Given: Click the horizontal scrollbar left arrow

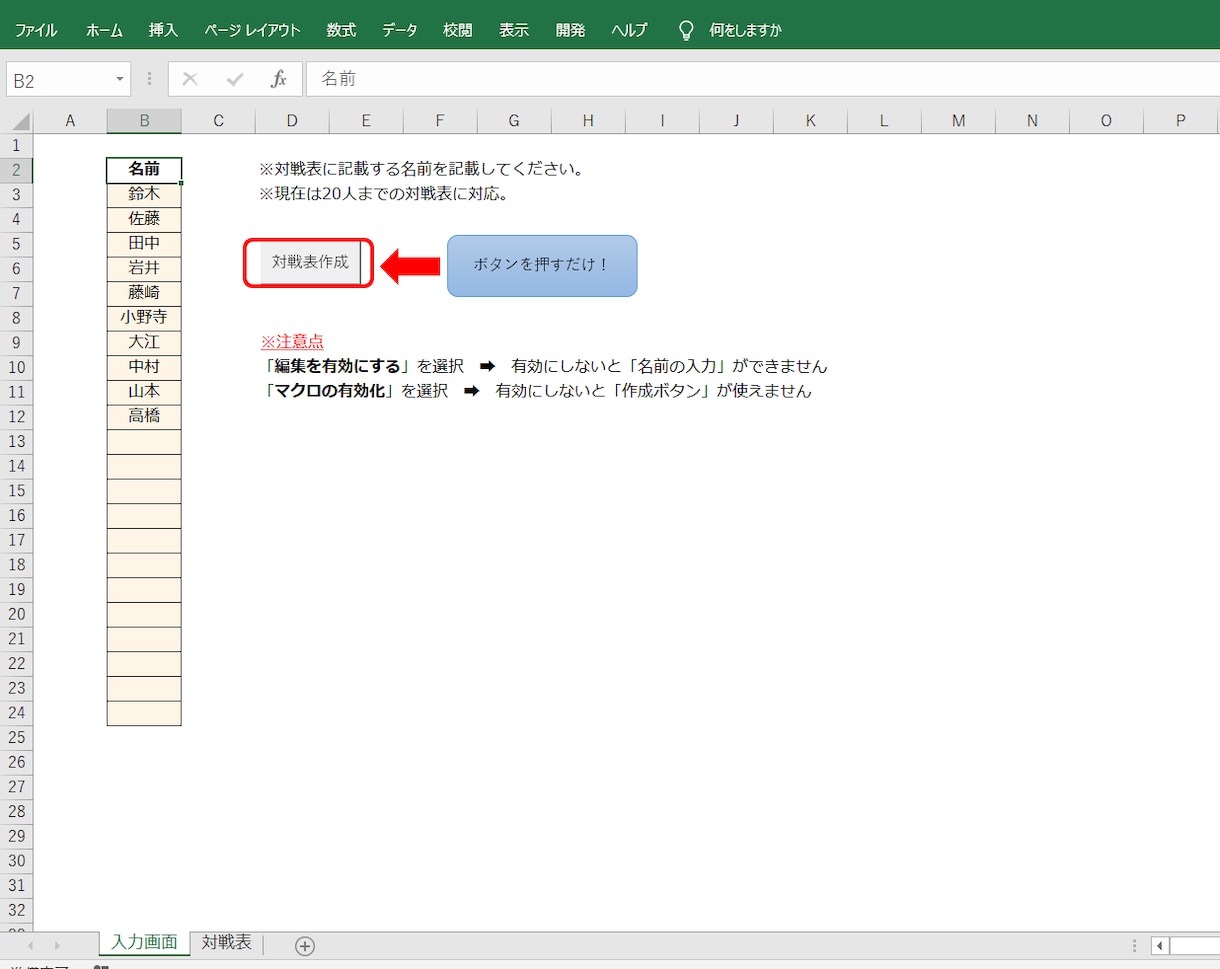Looking at the screenshot, I should click(1160, 945).
